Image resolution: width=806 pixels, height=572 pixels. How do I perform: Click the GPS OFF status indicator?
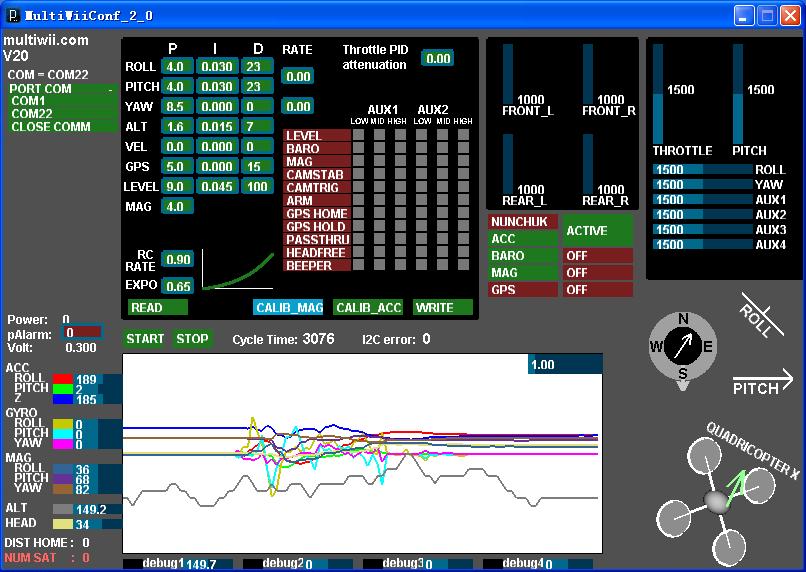[x=598, y=289]
